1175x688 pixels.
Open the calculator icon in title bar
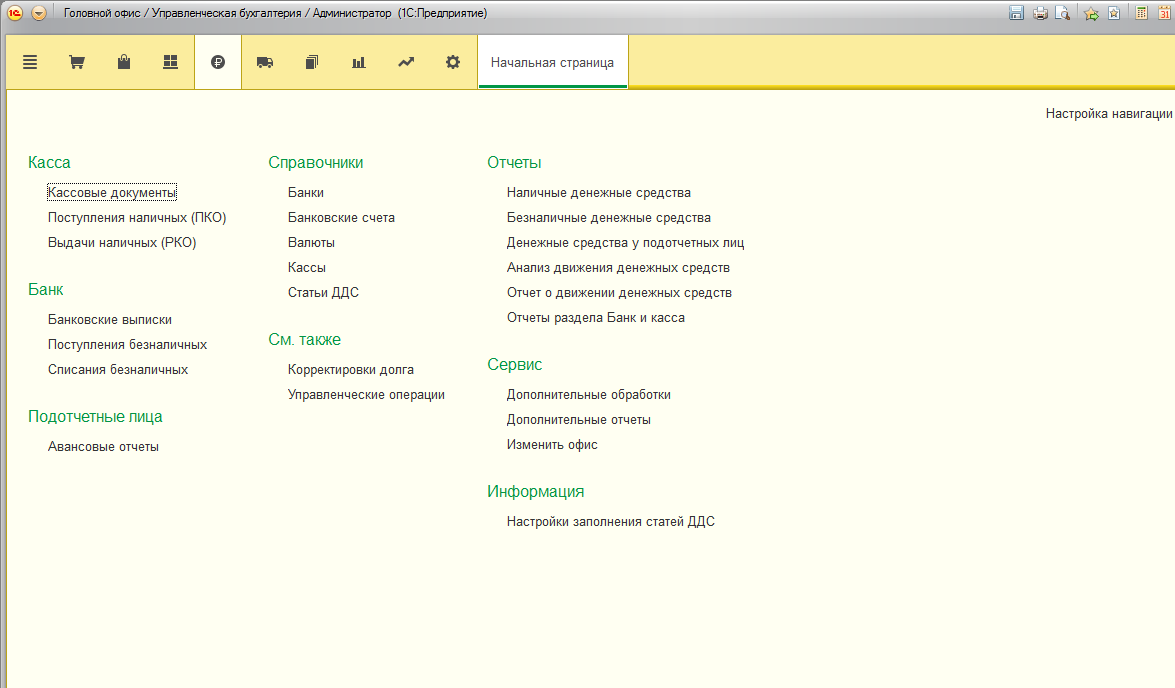tap(1141, 13)
